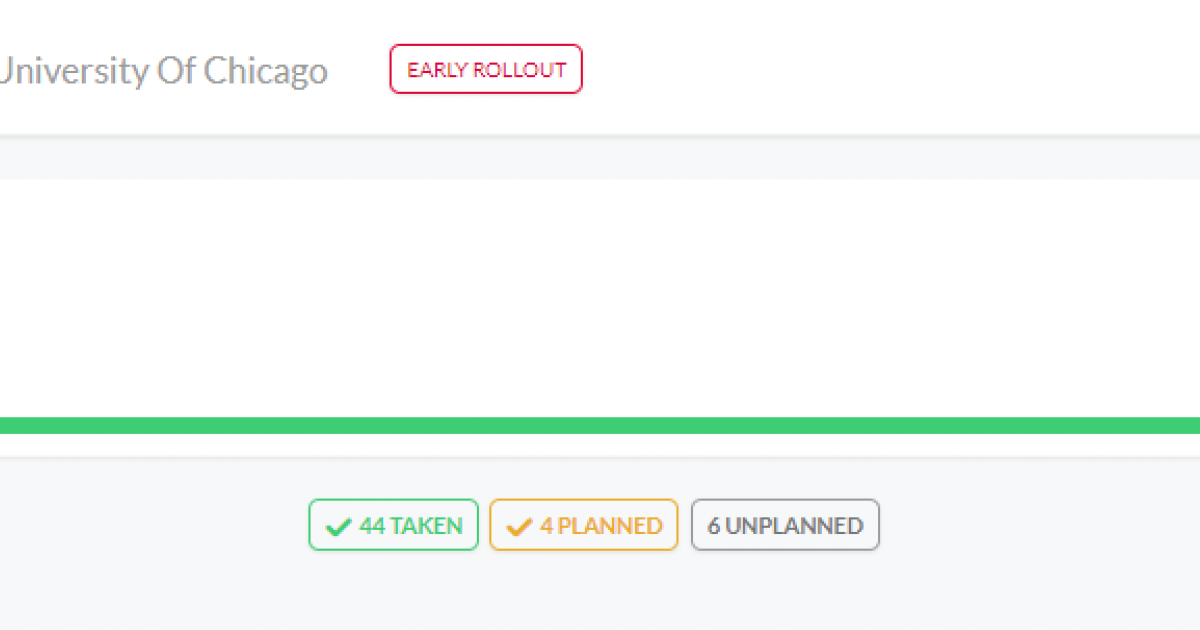This screenshot has width=1200, height=630.
Task: Click gray strip between header and white card
Action: click(x=600, y=158)
